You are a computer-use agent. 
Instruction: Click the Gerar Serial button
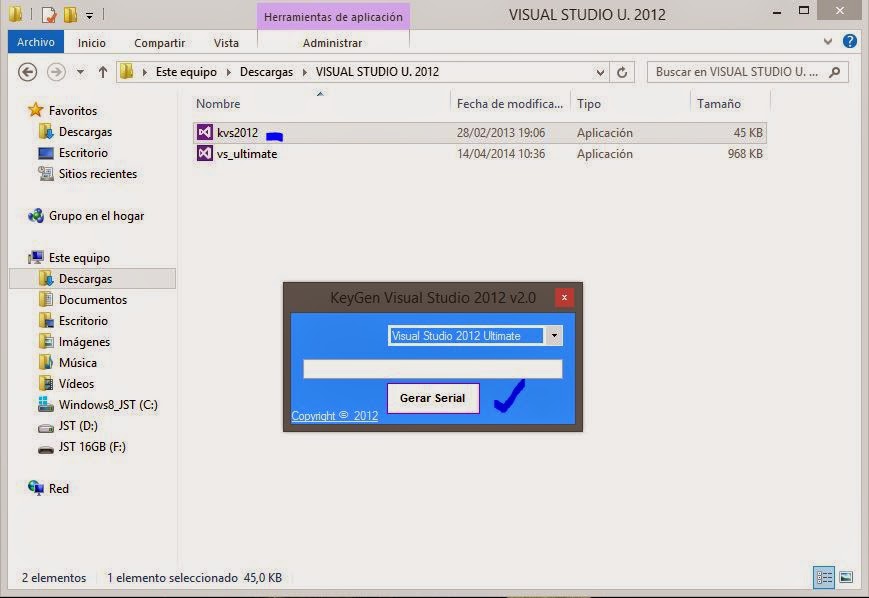tap(432, 398)
